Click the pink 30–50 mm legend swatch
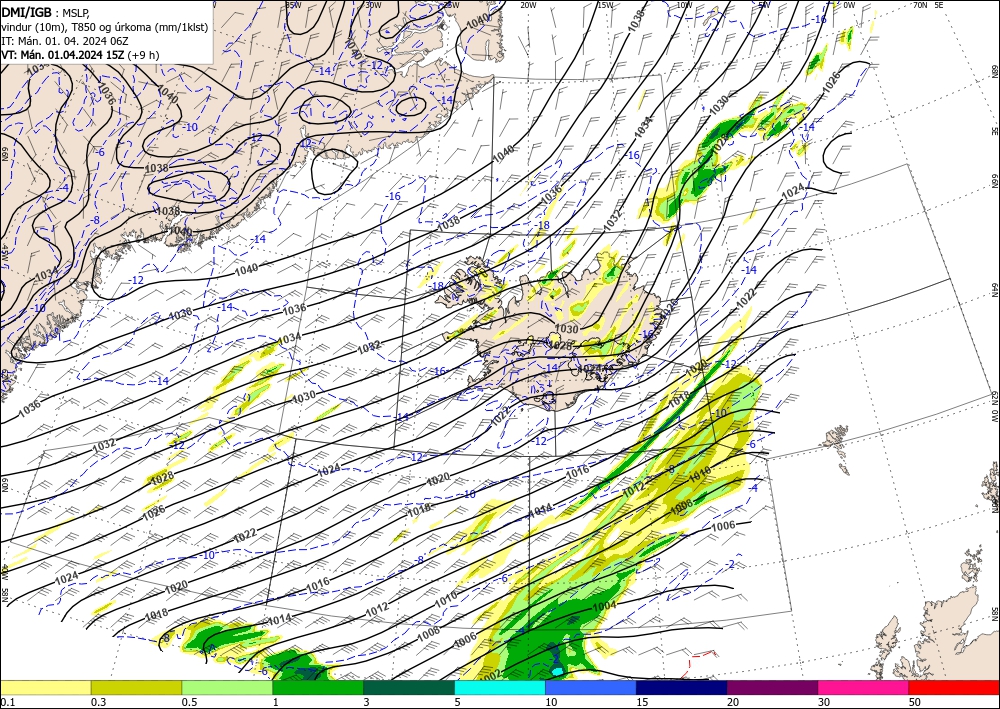 coord(864,687)
